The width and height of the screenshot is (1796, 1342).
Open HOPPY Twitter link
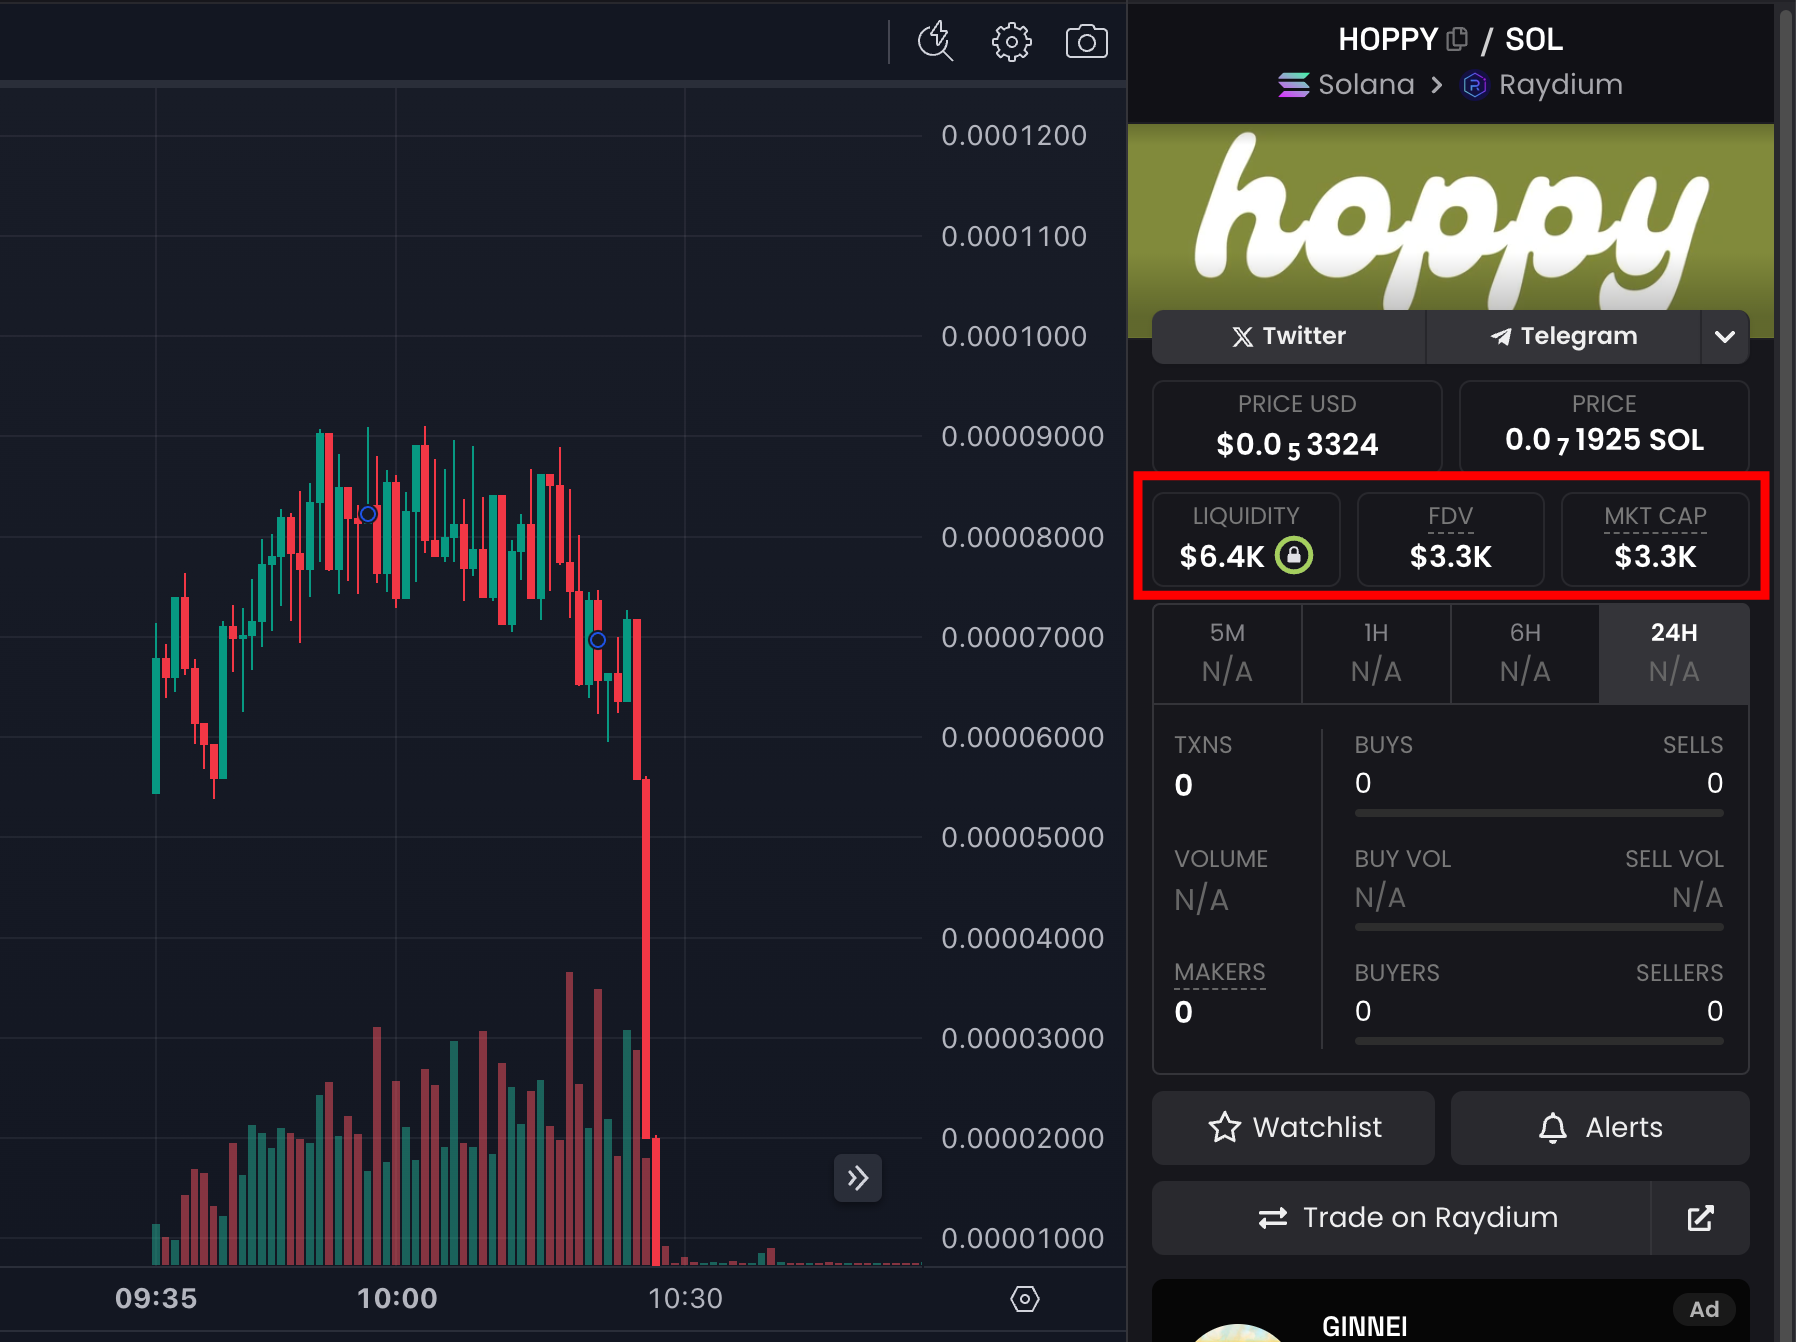1289,336
